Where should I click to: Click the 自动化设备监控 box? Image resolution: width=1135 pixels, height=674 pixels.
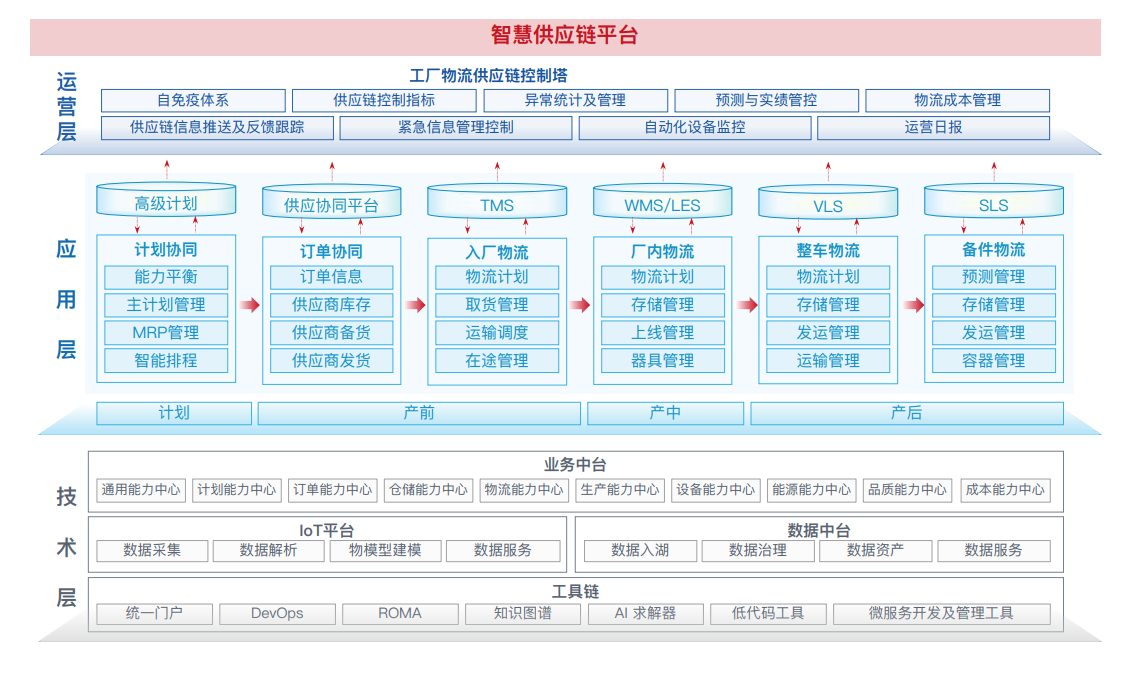pyautogui.click(x=695, y=128)
